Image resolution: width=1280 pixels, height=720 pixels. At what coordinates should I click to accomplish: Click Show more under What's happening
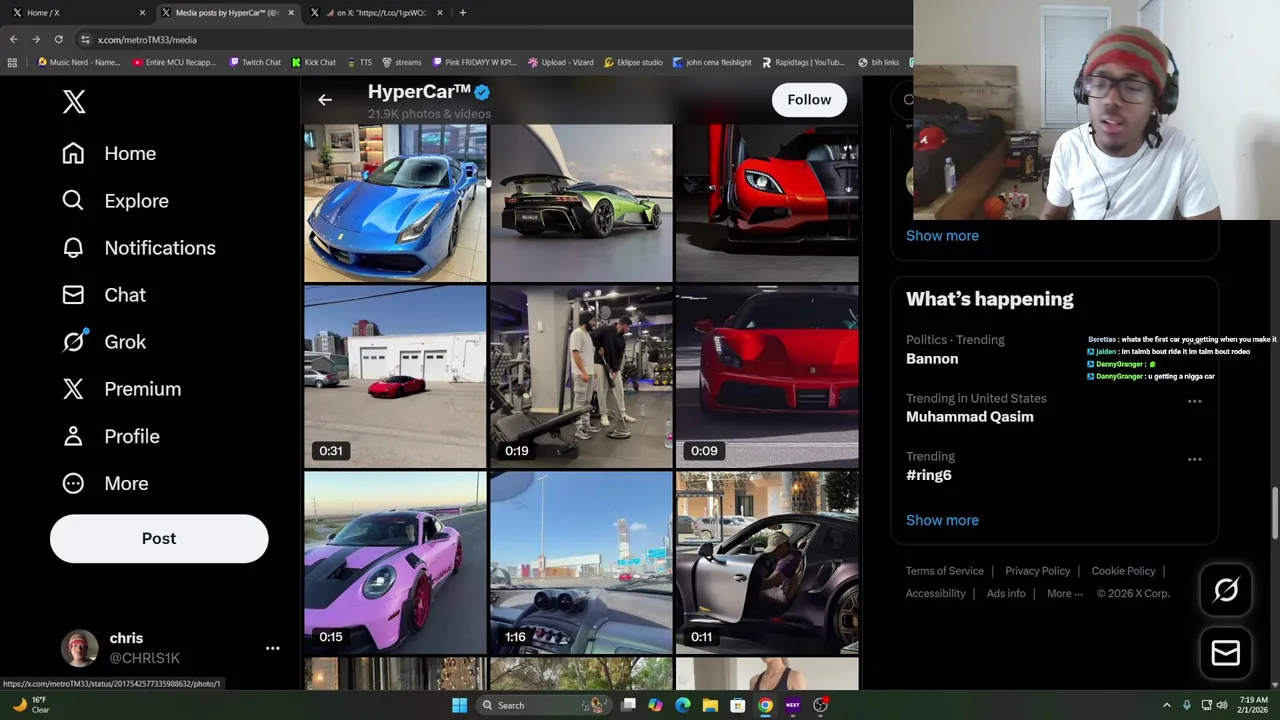click(942, 520)
